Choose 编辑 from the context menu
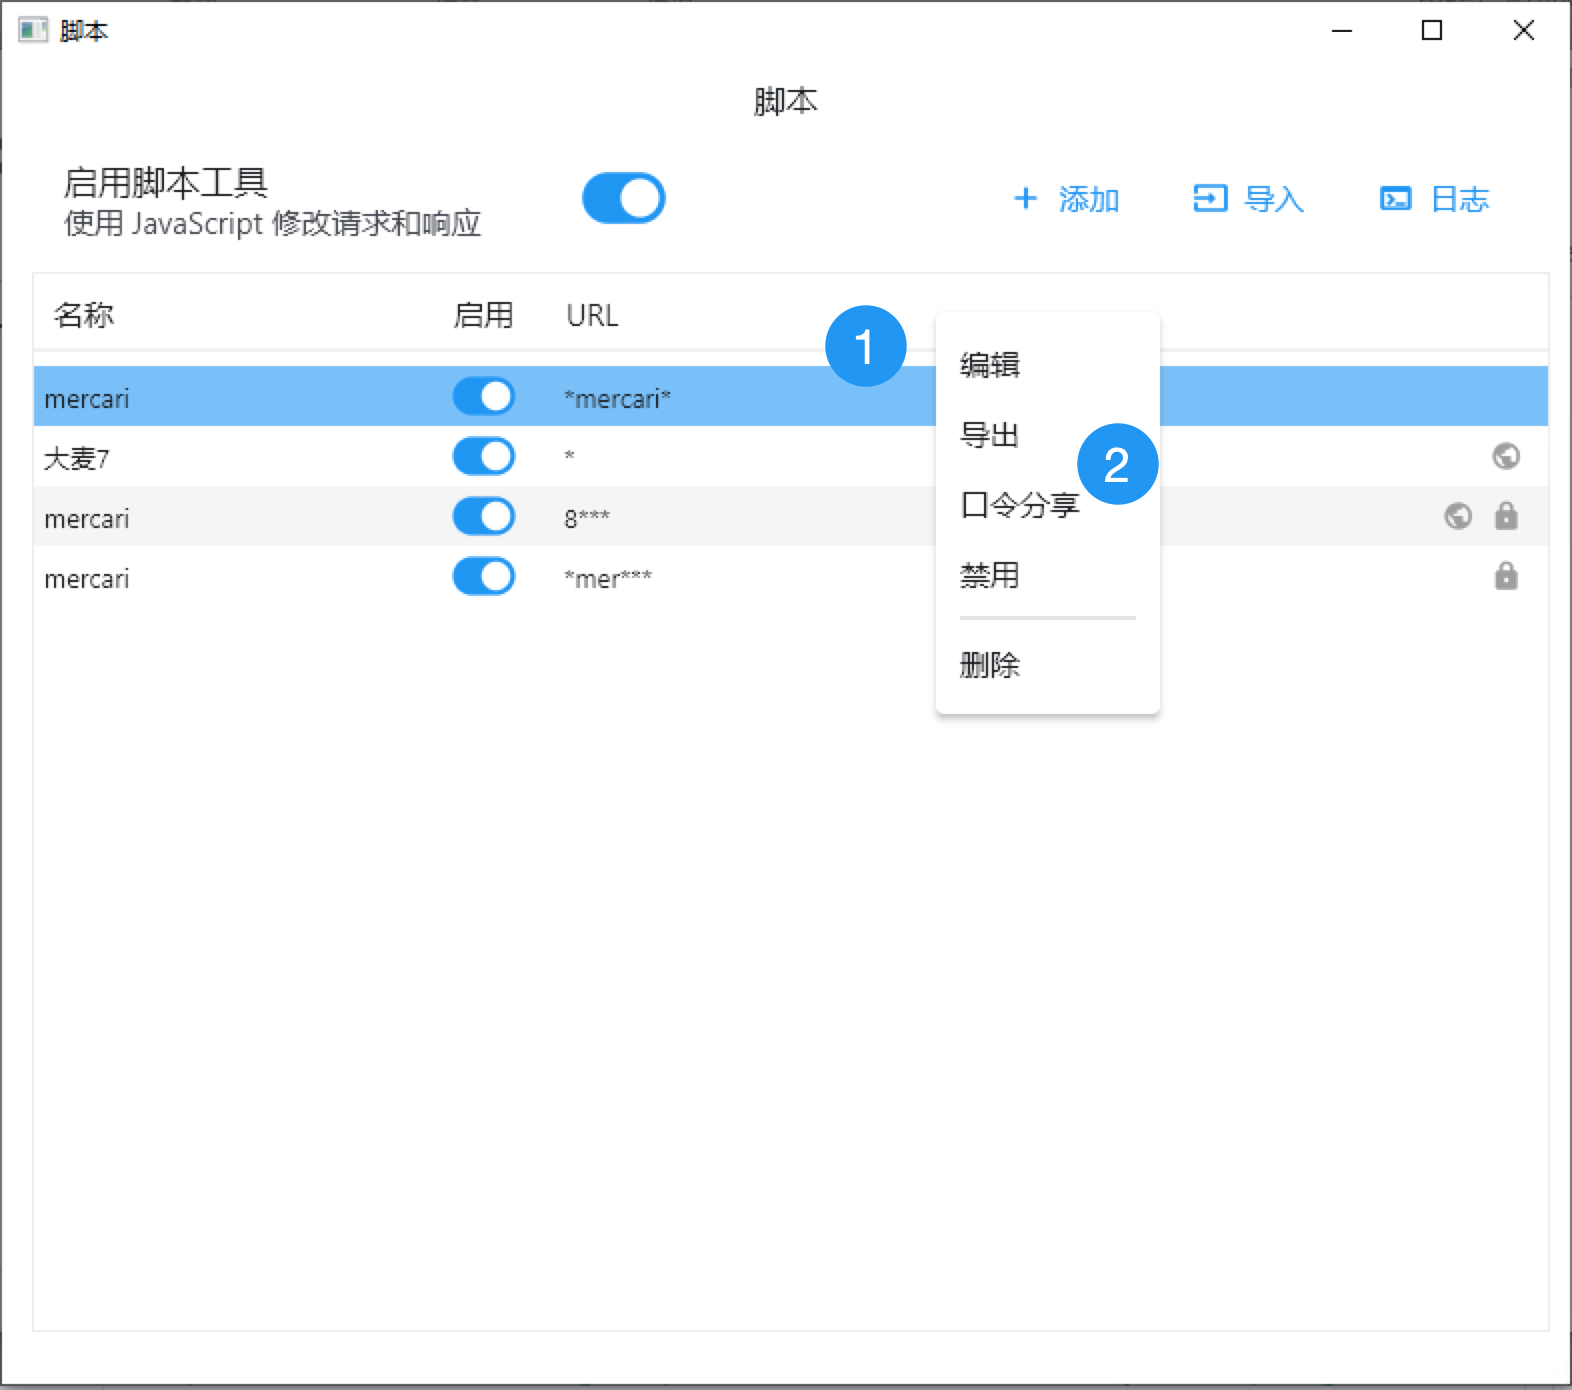 pos(989,365)
